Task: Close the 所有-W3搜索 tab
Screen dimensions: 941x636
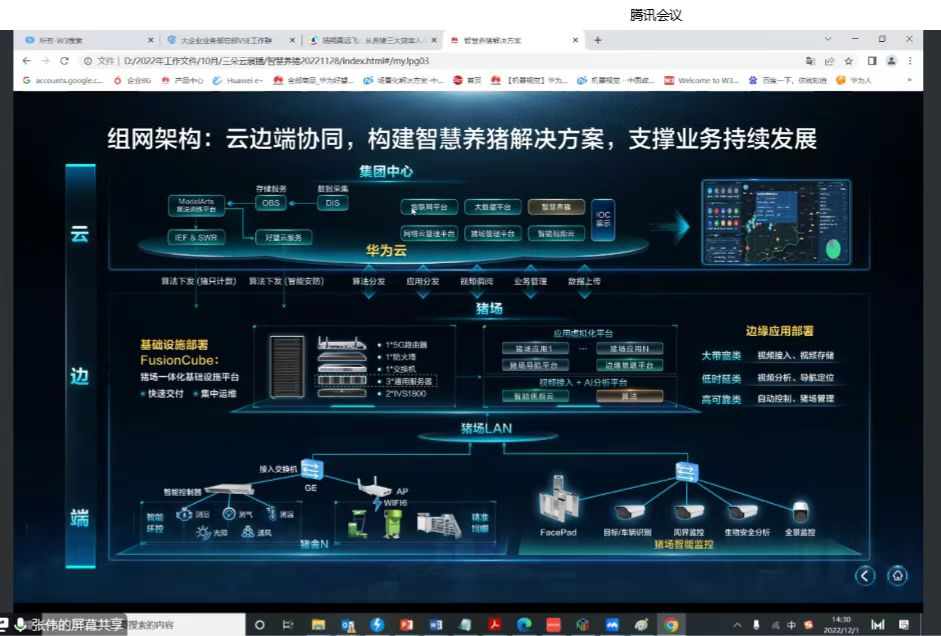Action: [151, 40]
